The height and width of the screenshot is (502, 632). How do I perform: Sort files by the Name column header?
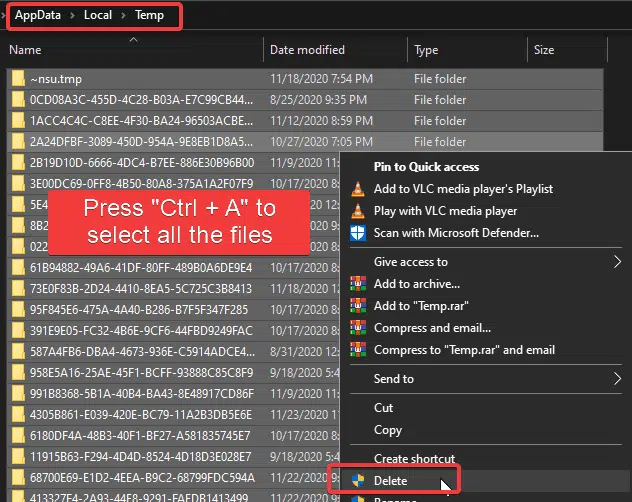pos(25,50)
